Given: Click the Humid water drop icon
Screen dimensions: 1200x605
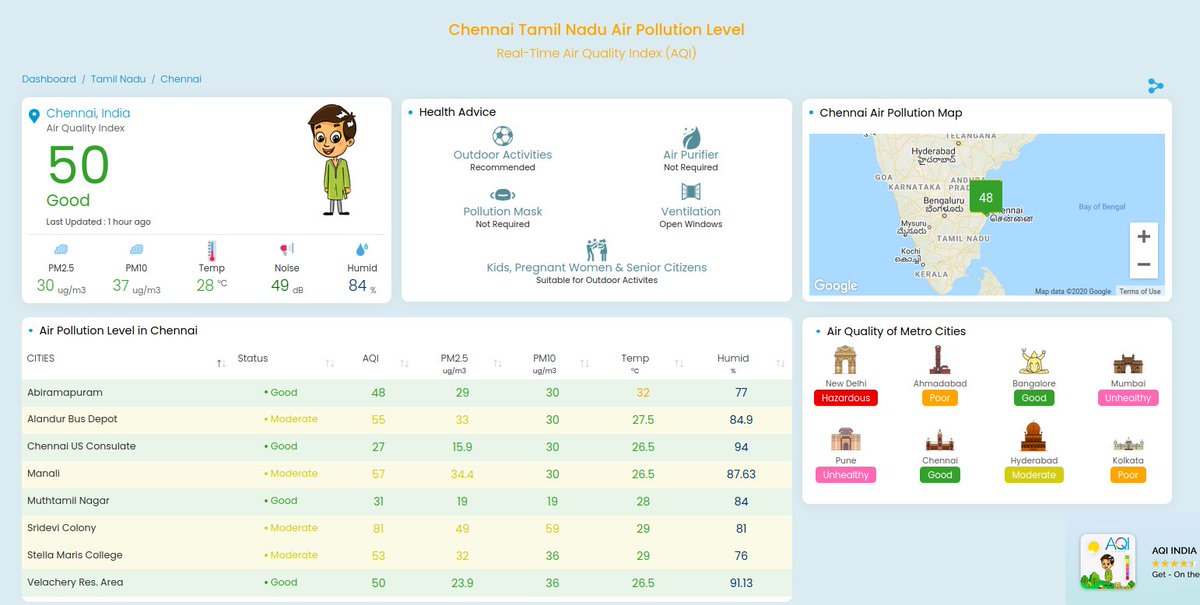Looking at the screenshot, I should [x=361, y=249].
